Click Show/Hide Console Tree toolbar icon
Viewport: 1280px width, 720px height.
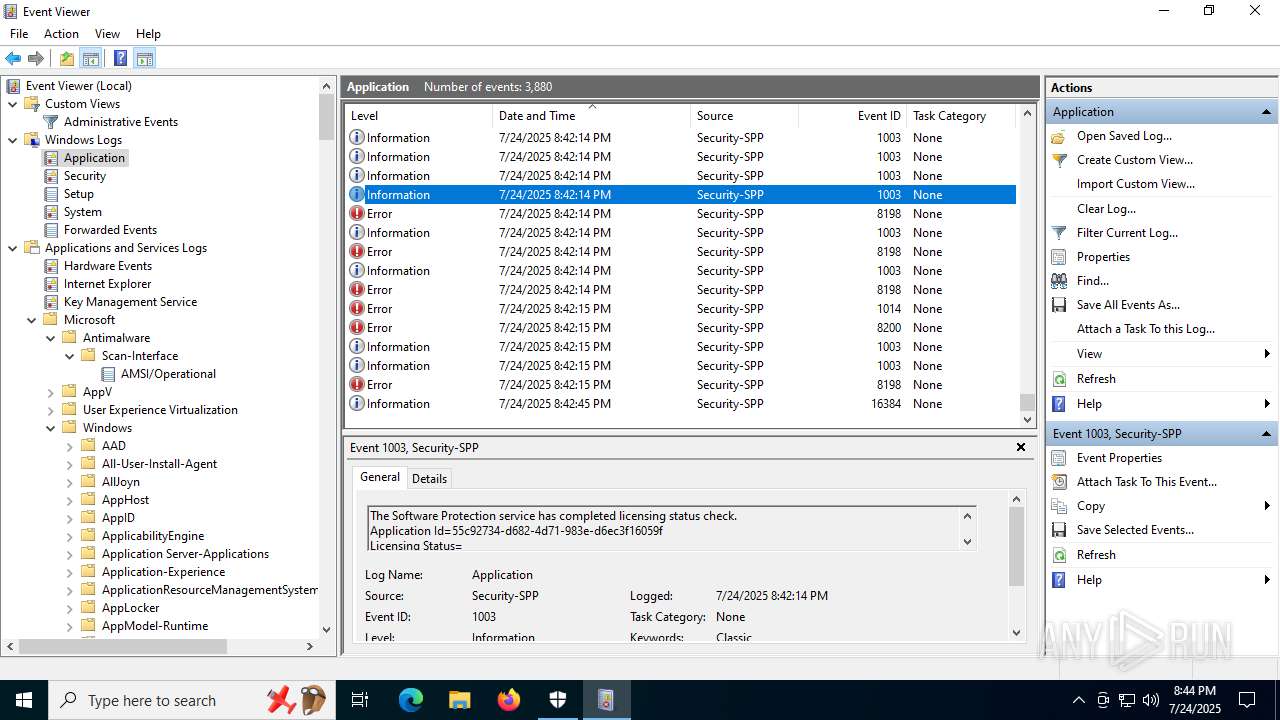tap(91, 58)
